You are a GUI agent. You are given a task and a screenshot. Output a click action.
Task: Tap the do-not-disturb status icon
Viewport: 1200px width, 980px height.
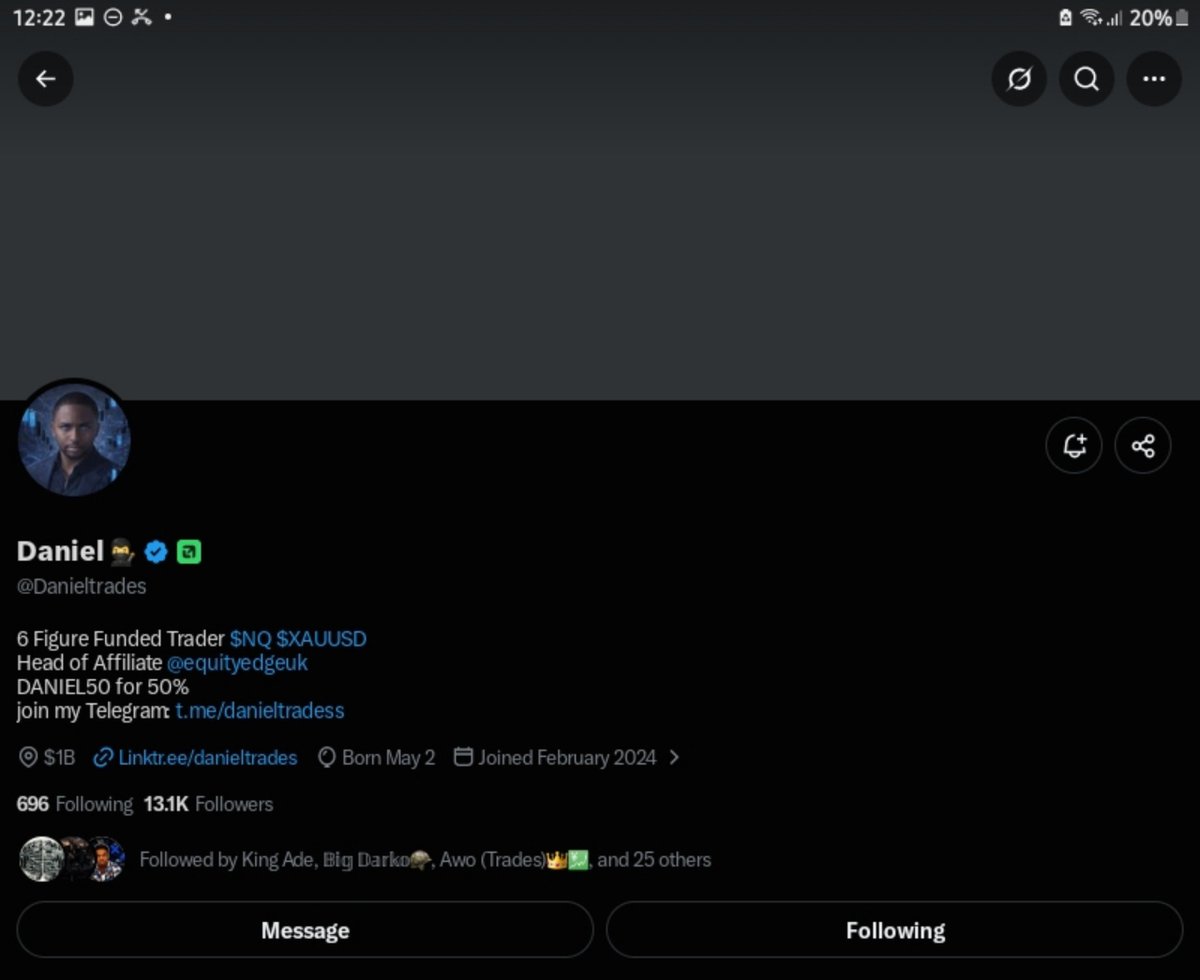(113, 17)
